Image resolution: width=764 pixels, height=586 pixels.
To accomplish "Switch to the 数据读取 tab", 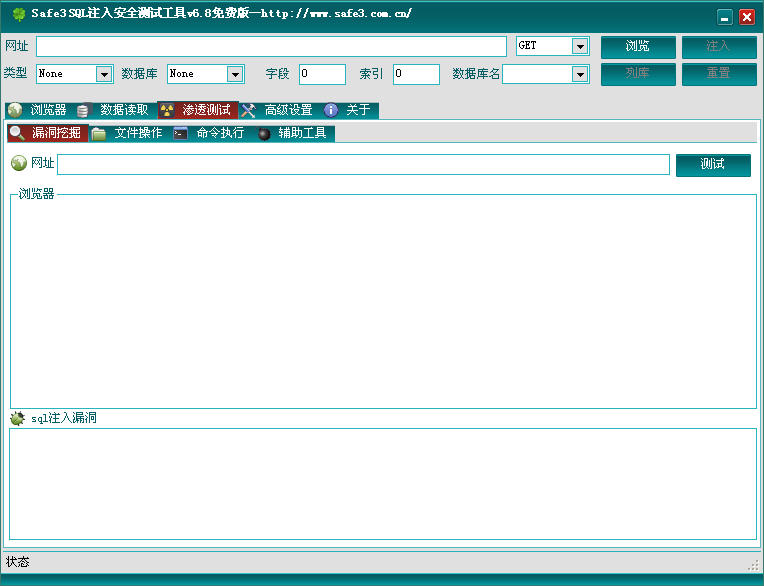I will (124, 110).
